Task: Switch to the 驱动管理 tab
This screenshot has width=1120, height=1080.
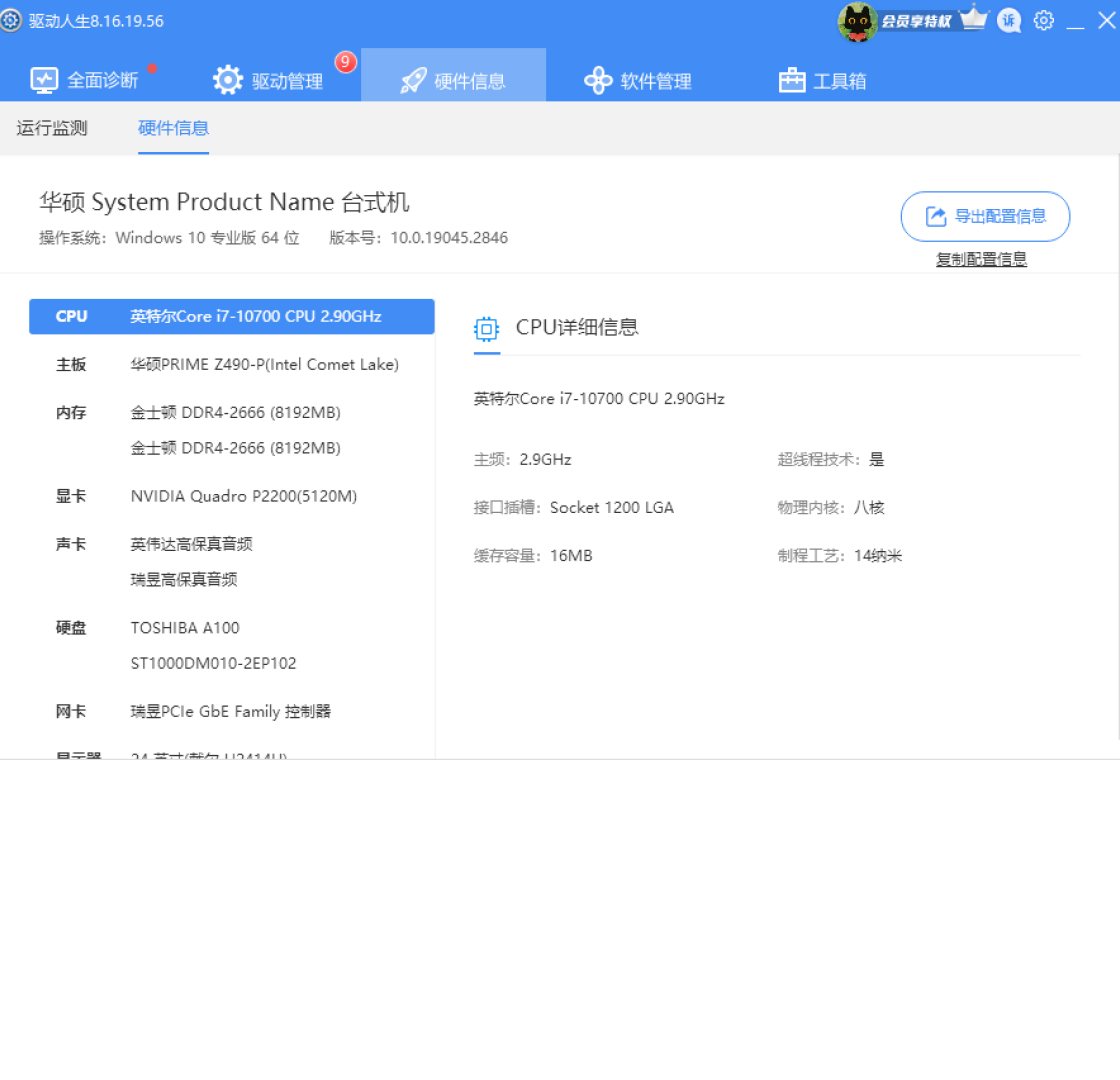Action: tap(269, 80)
